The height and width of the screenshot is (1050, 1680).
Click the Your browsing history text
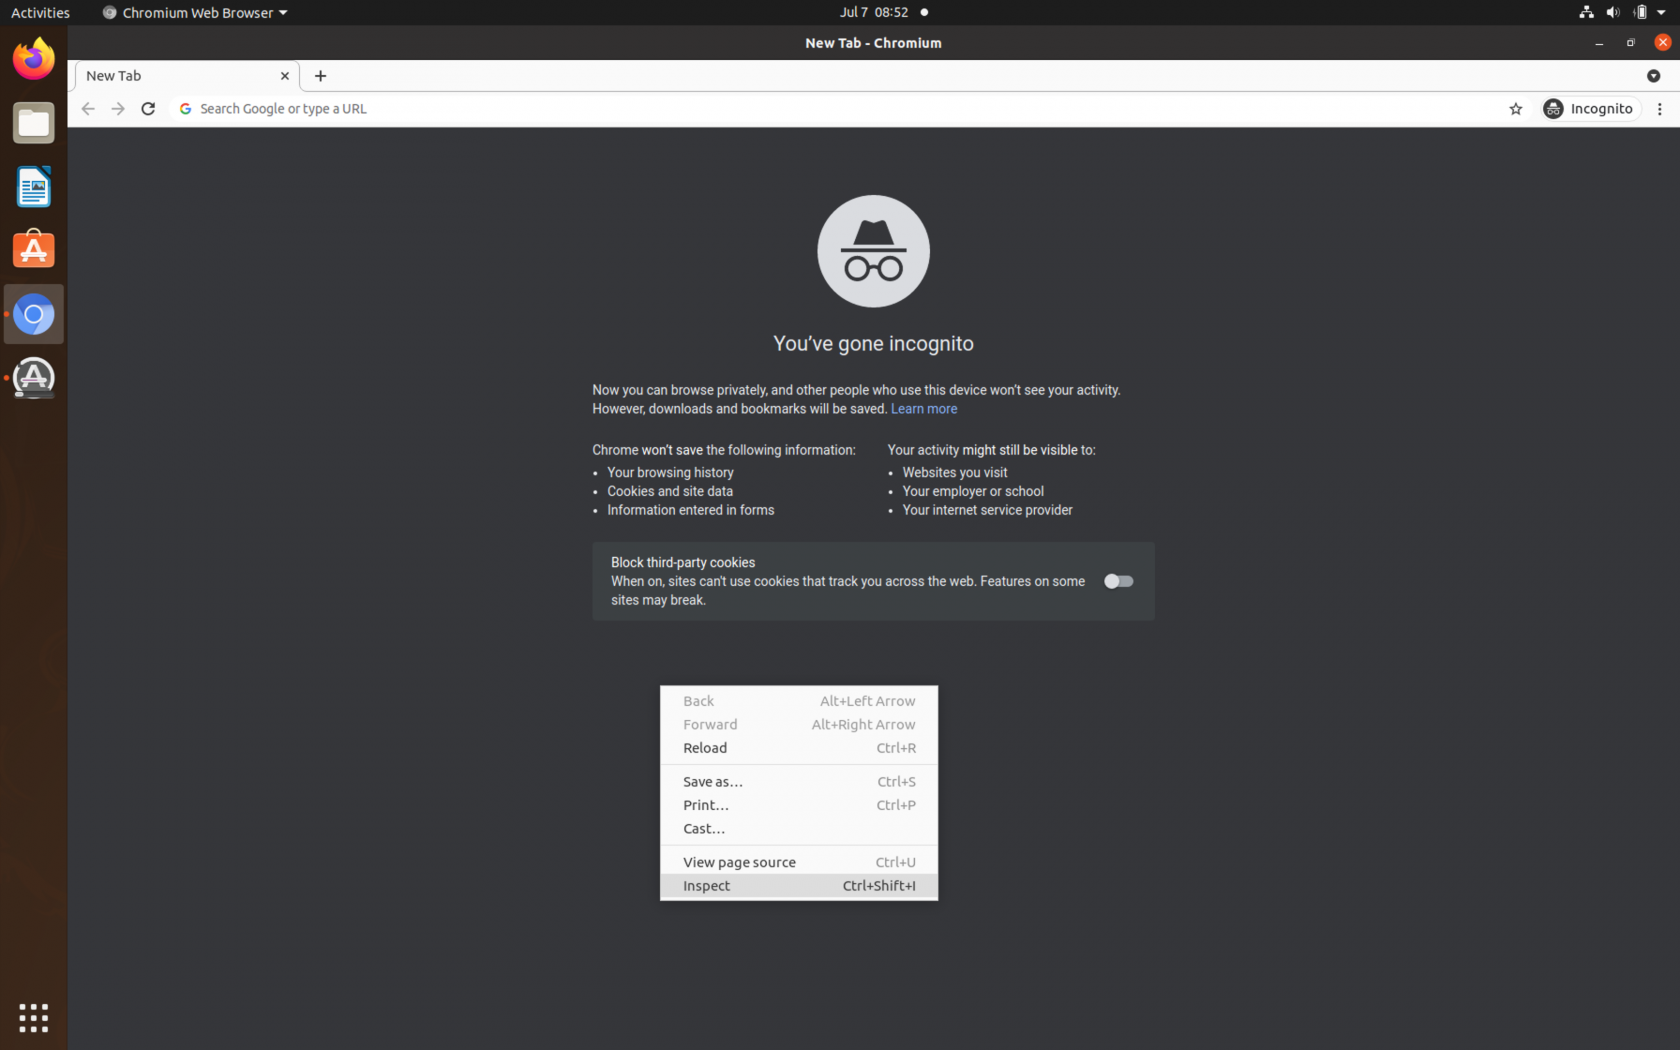click(670, 473)
